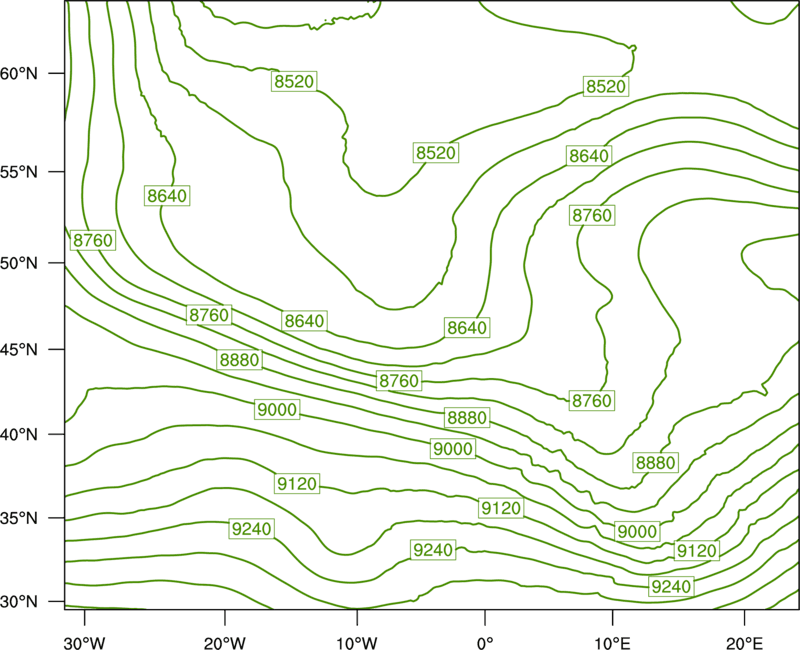Click the southernmost 8760 contour label
The width and height of the screenshot is (800, 650).
(x=591, y=401)
